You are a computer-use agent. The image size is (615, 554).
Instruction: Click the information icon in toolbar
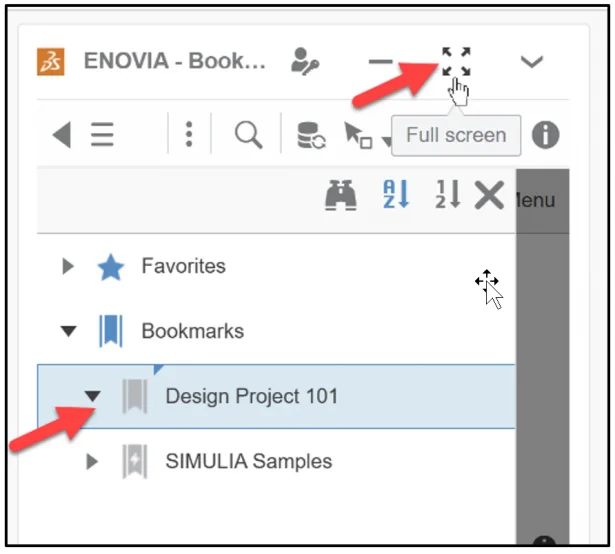[x=545, y=135]
